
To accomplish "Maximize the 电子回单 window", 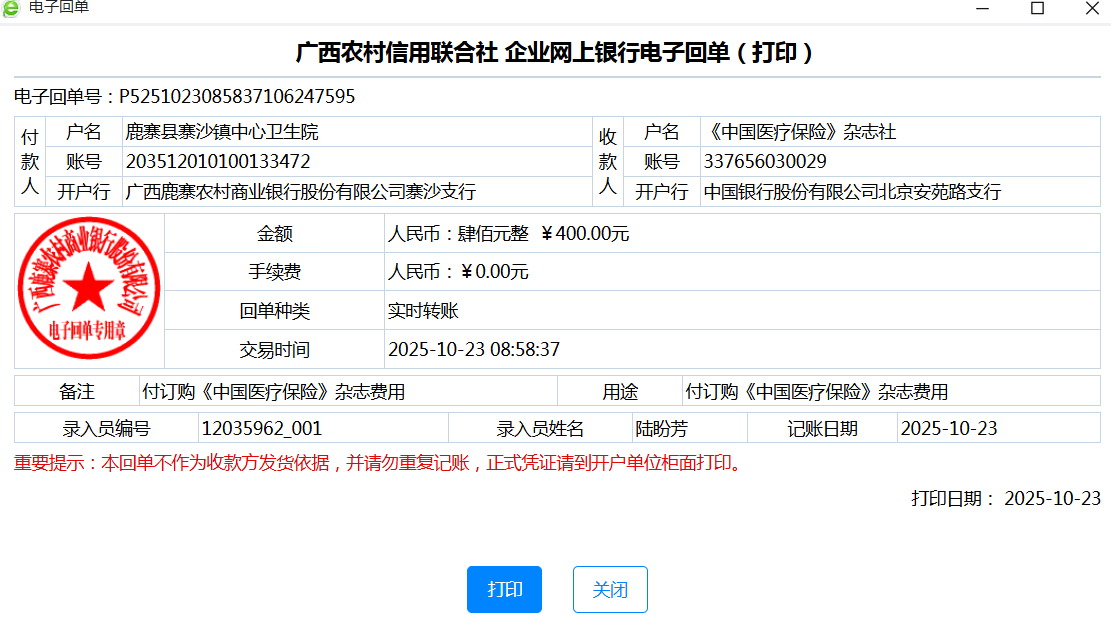I will click(1037, 8).
